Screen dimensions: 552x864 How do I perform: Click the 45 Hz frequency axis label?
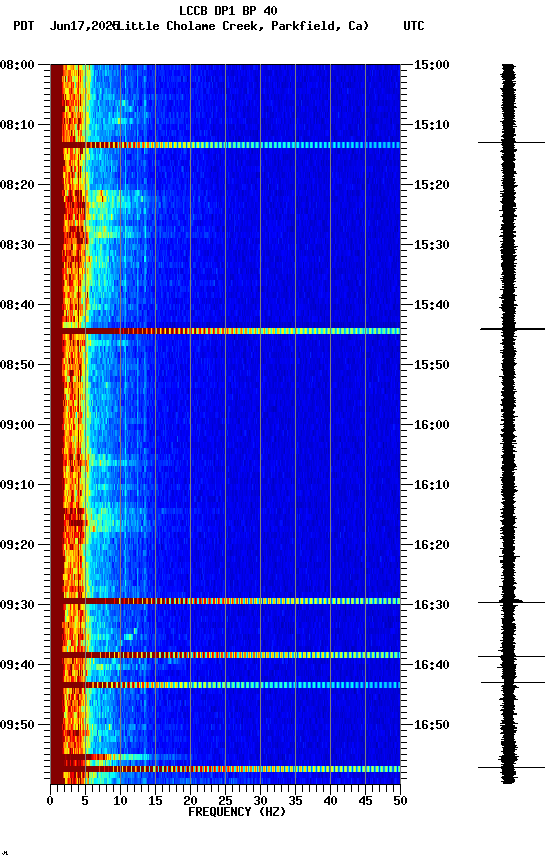click(x=365, y=801)
